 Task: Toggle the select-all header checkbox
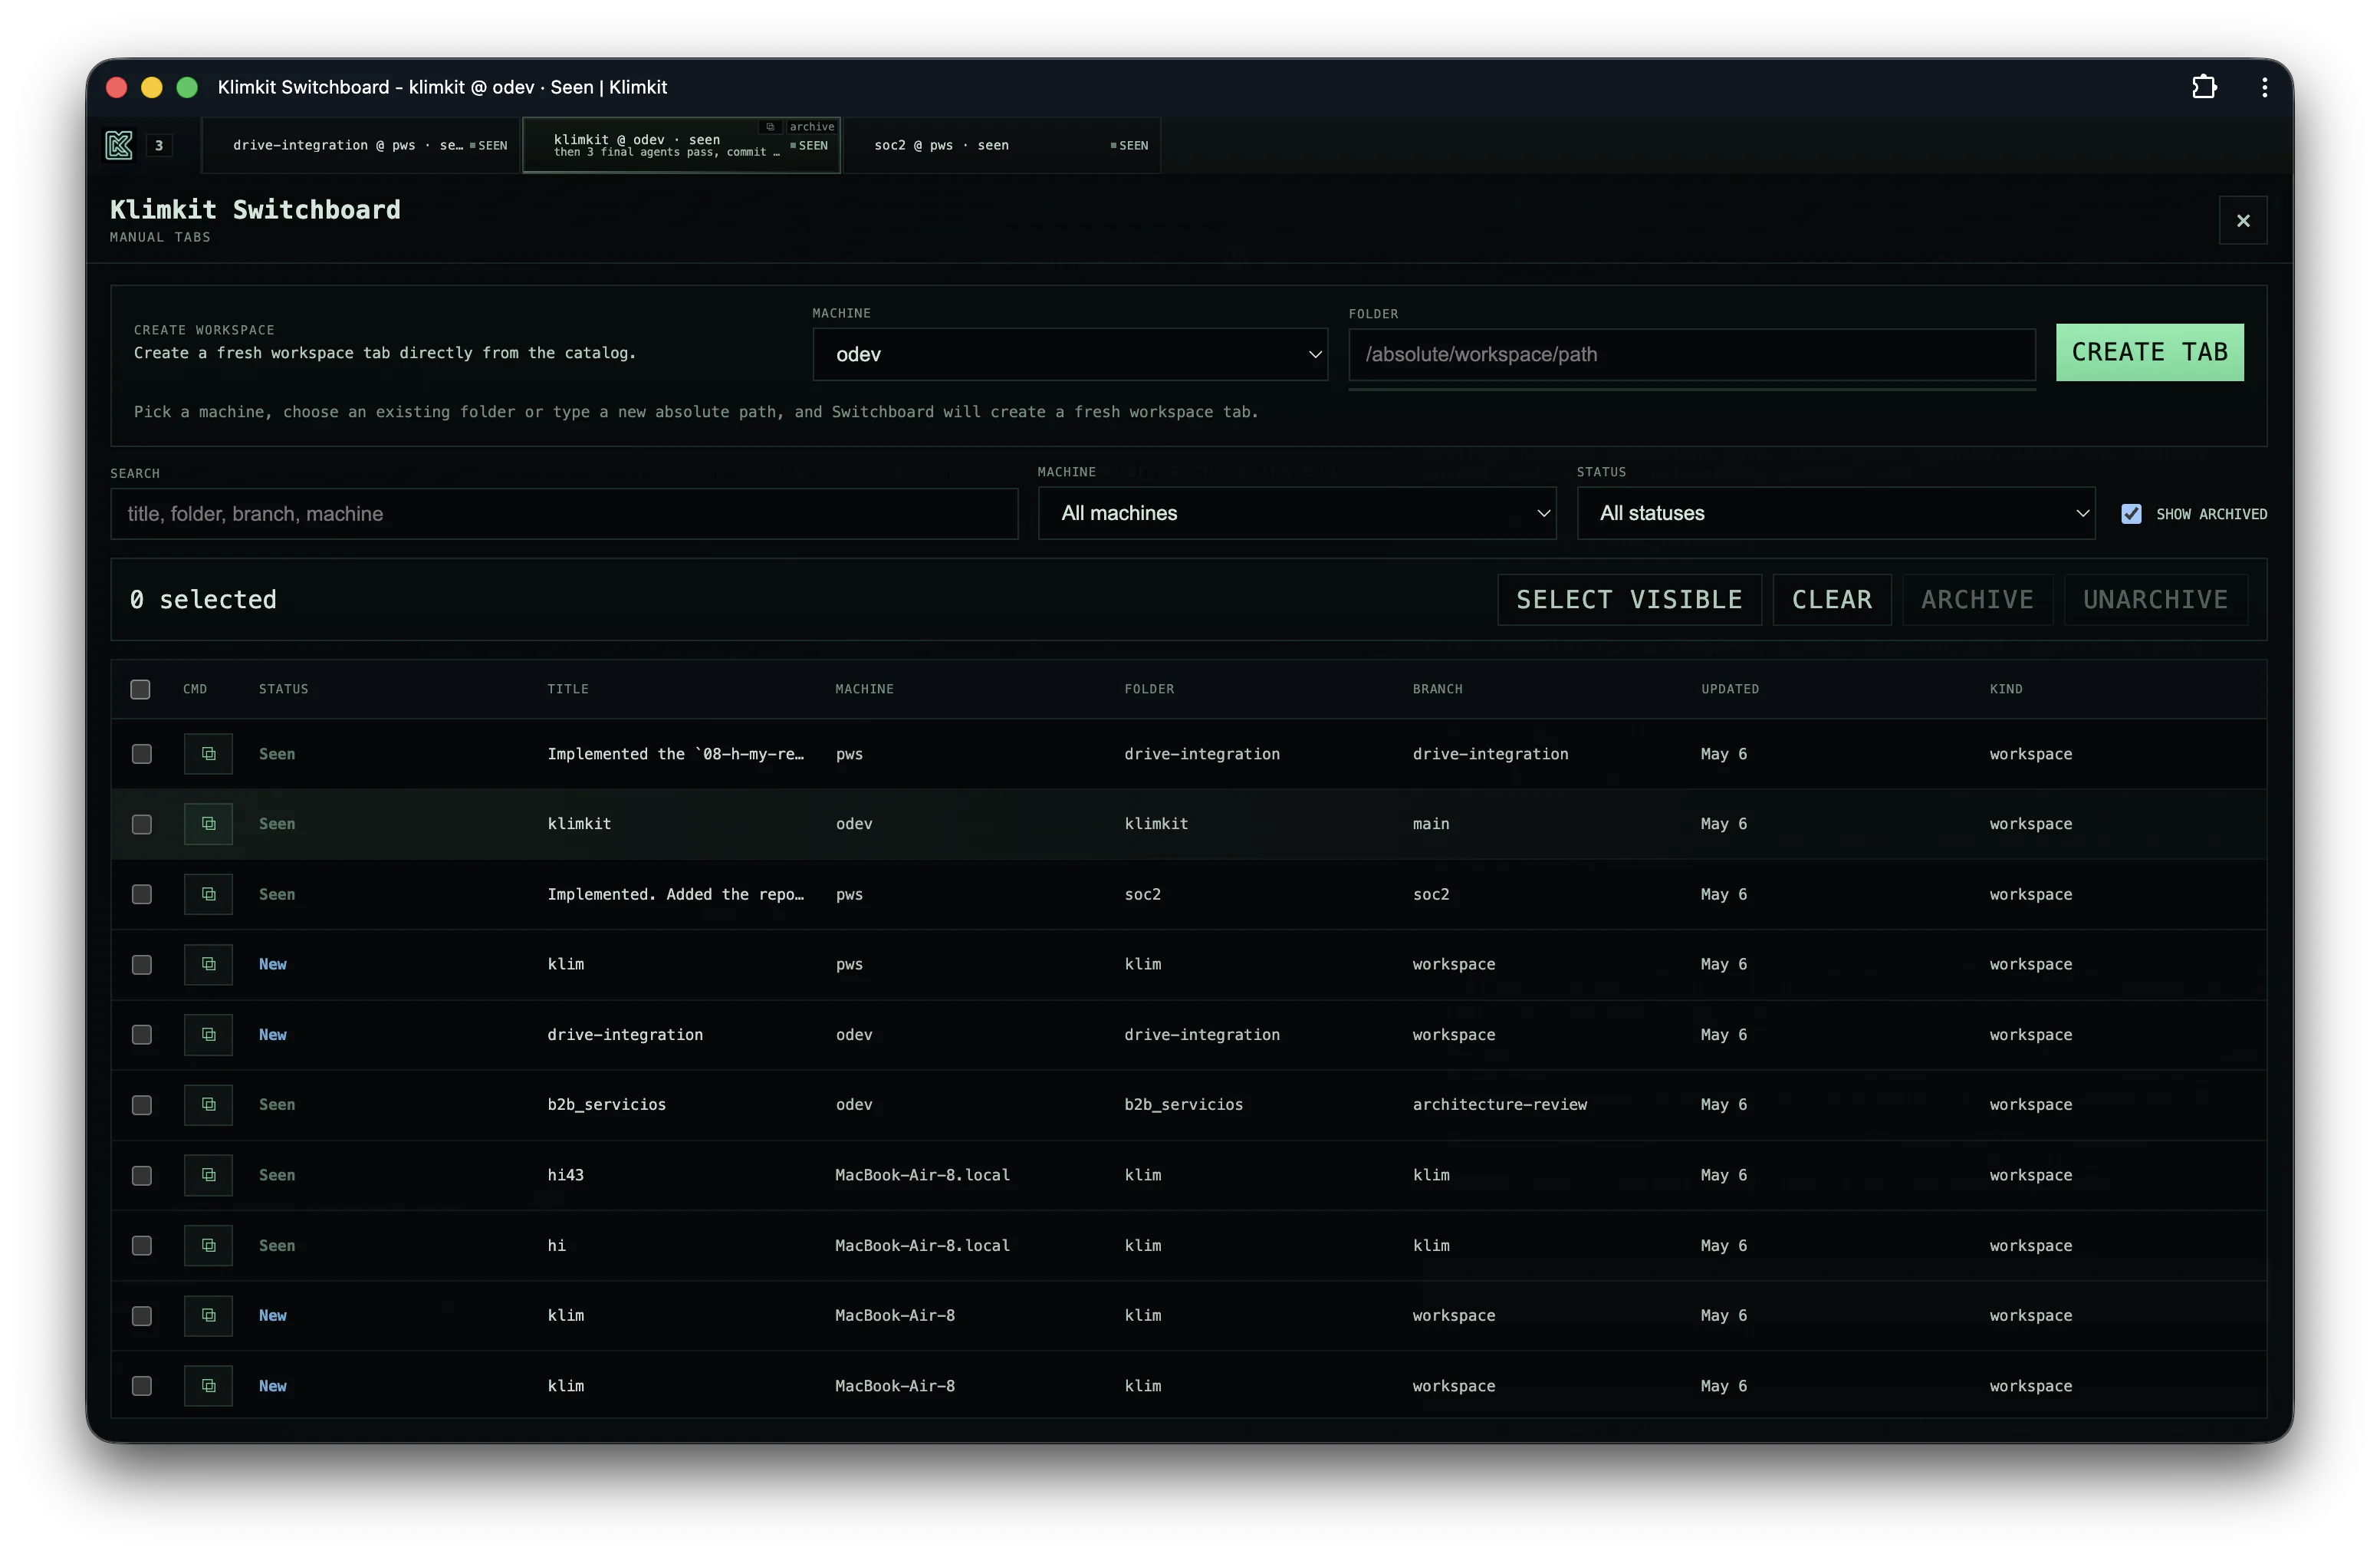coord(141,689)
